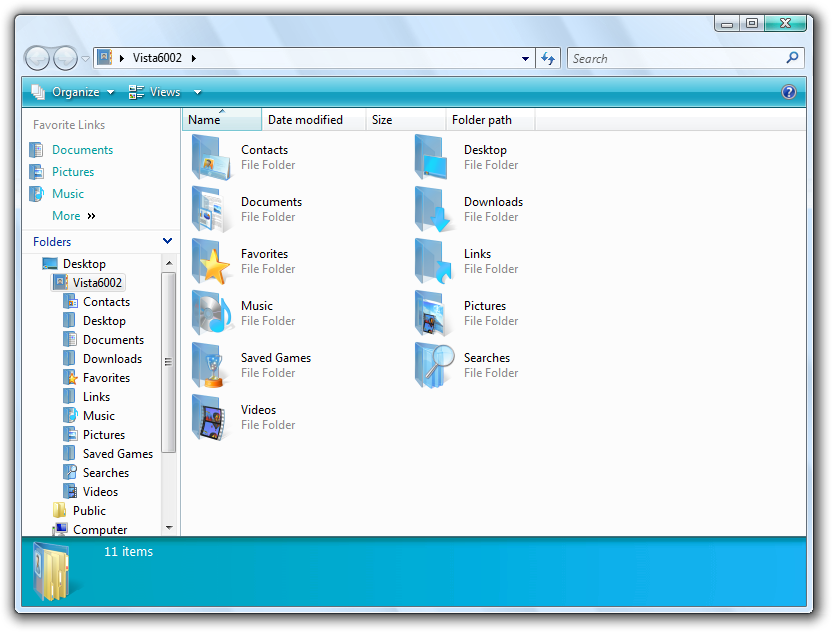The width and height of the screenshot is (832, 632).
Task: Open the Views dropdown arrow
Action: (197, 92)
